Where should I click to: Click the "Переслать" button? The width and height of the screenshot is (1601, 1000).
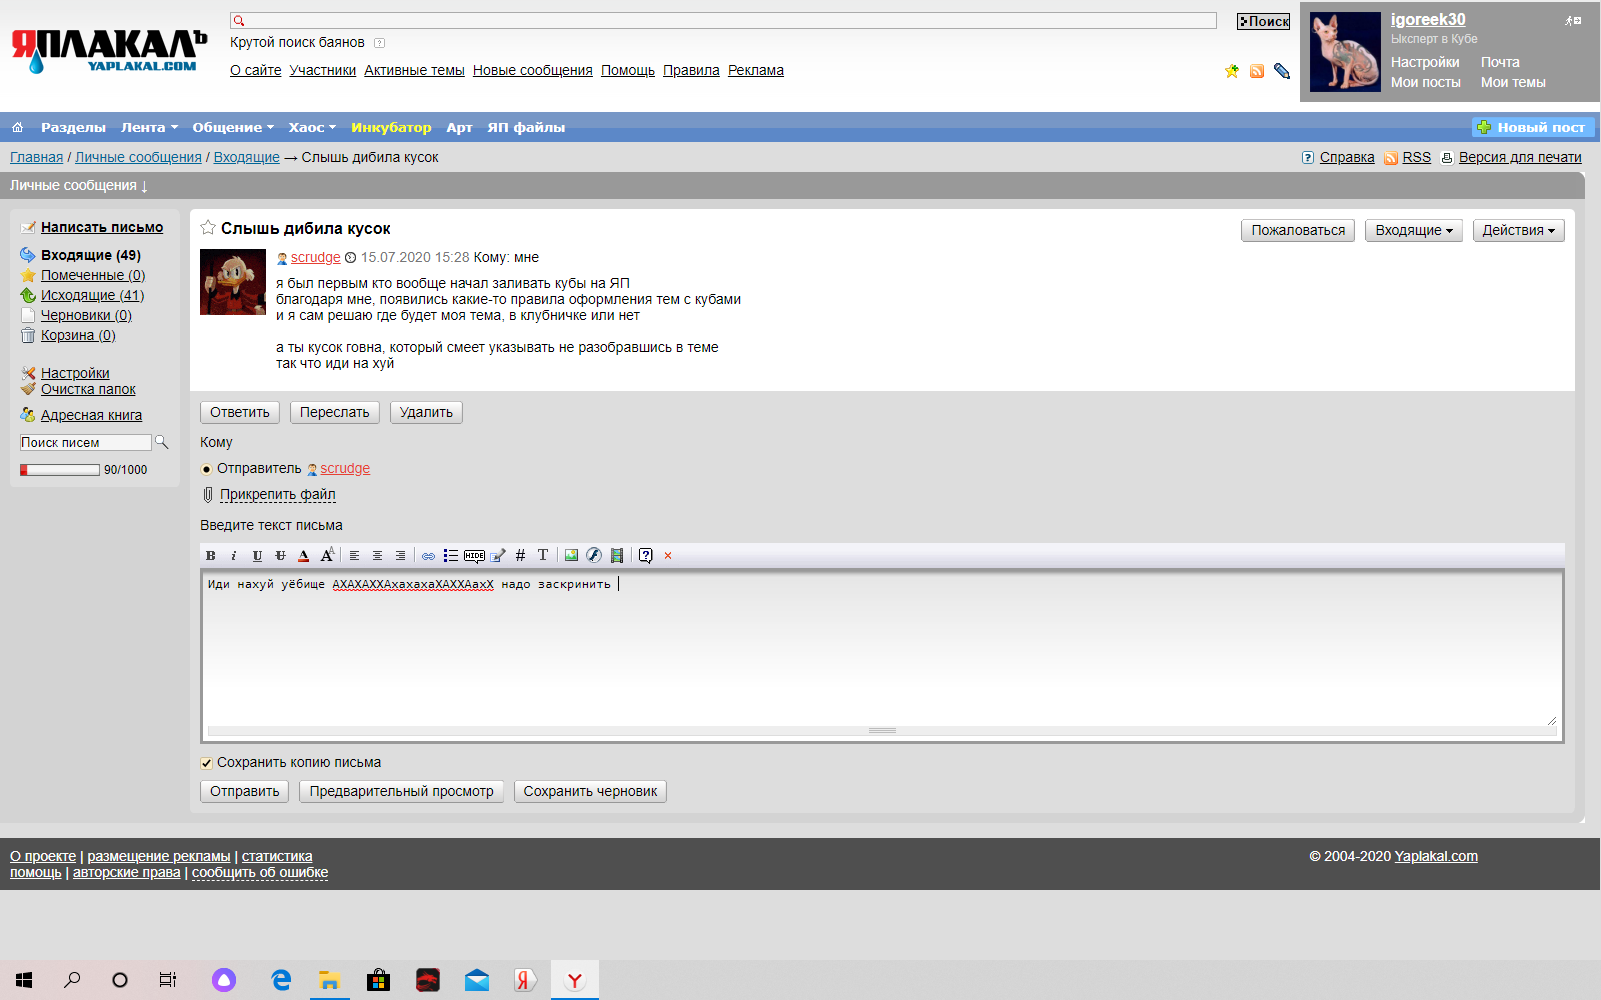tap(335, 412)
